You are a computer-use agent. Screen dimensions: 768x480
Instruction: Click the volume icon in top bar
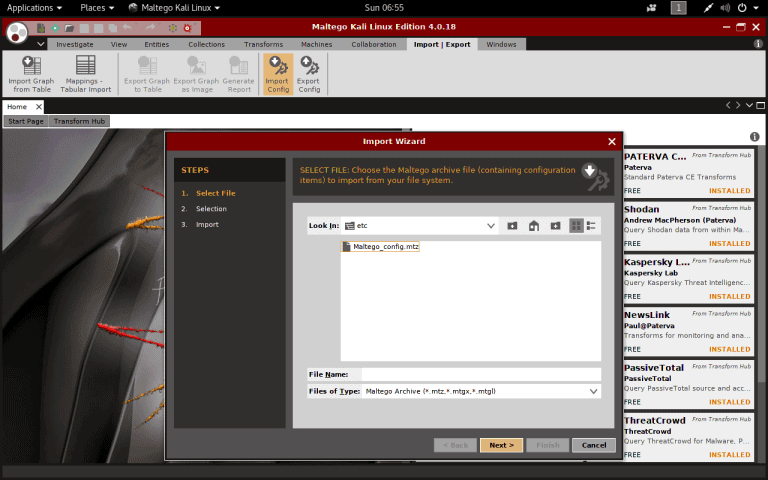pos(725,8)
